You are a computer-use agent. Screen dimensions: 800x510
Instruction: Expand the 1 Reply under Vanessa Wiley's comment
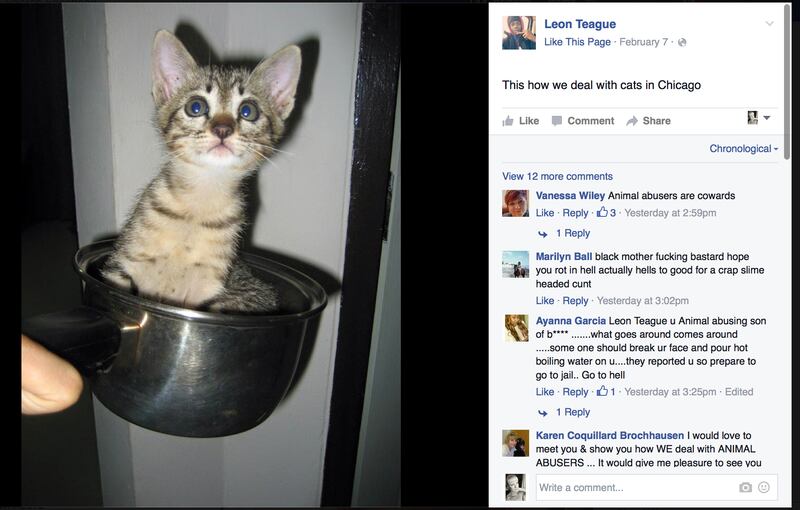pyautogui.click(x=572, y=233)
